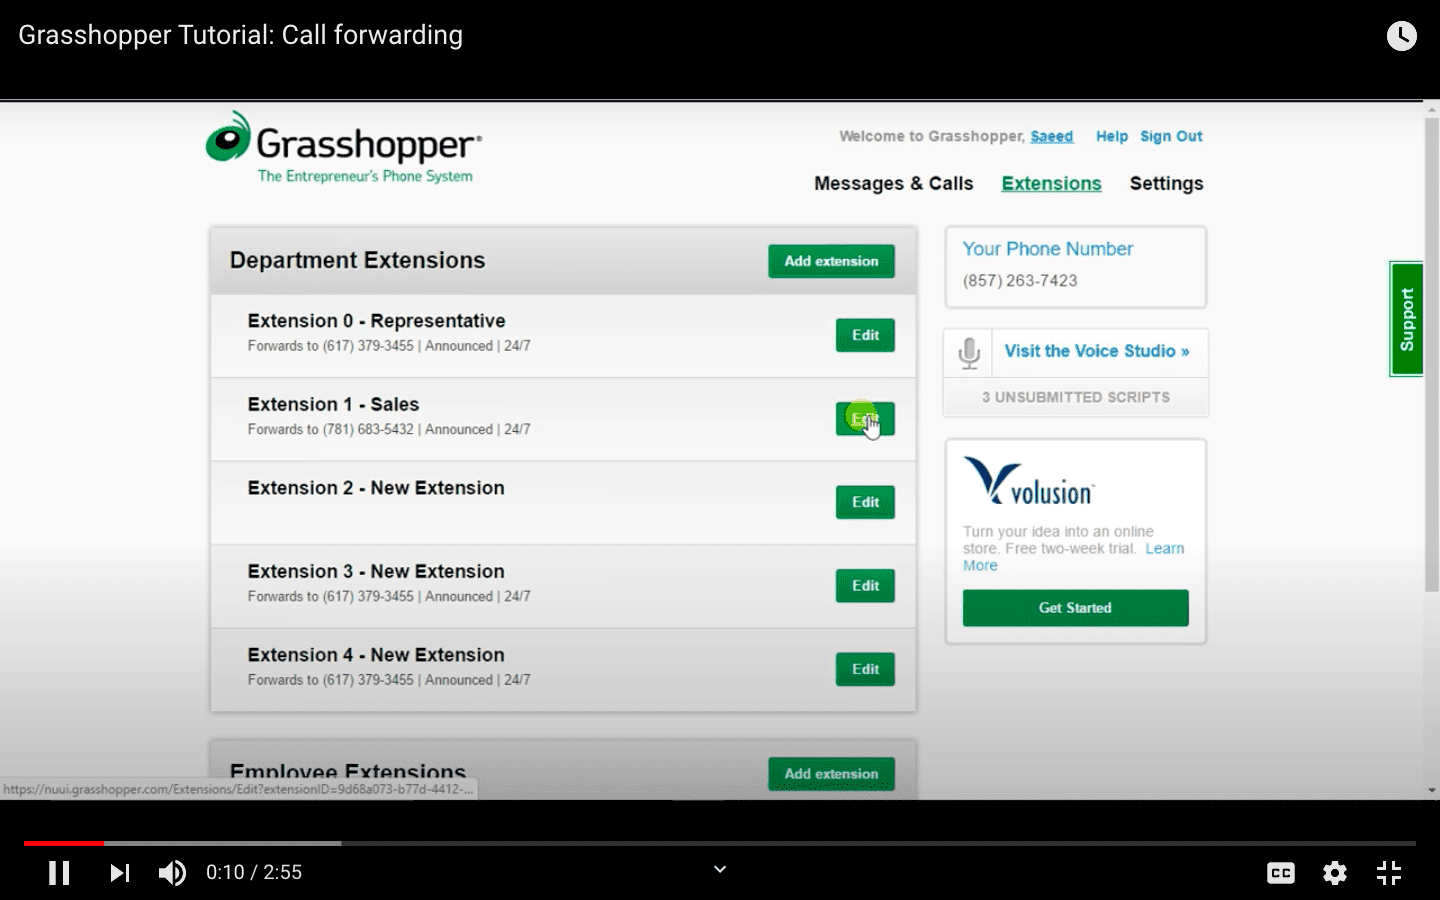Exit fullscreen mode
1440x900 pixels.
pos(1389,873)
